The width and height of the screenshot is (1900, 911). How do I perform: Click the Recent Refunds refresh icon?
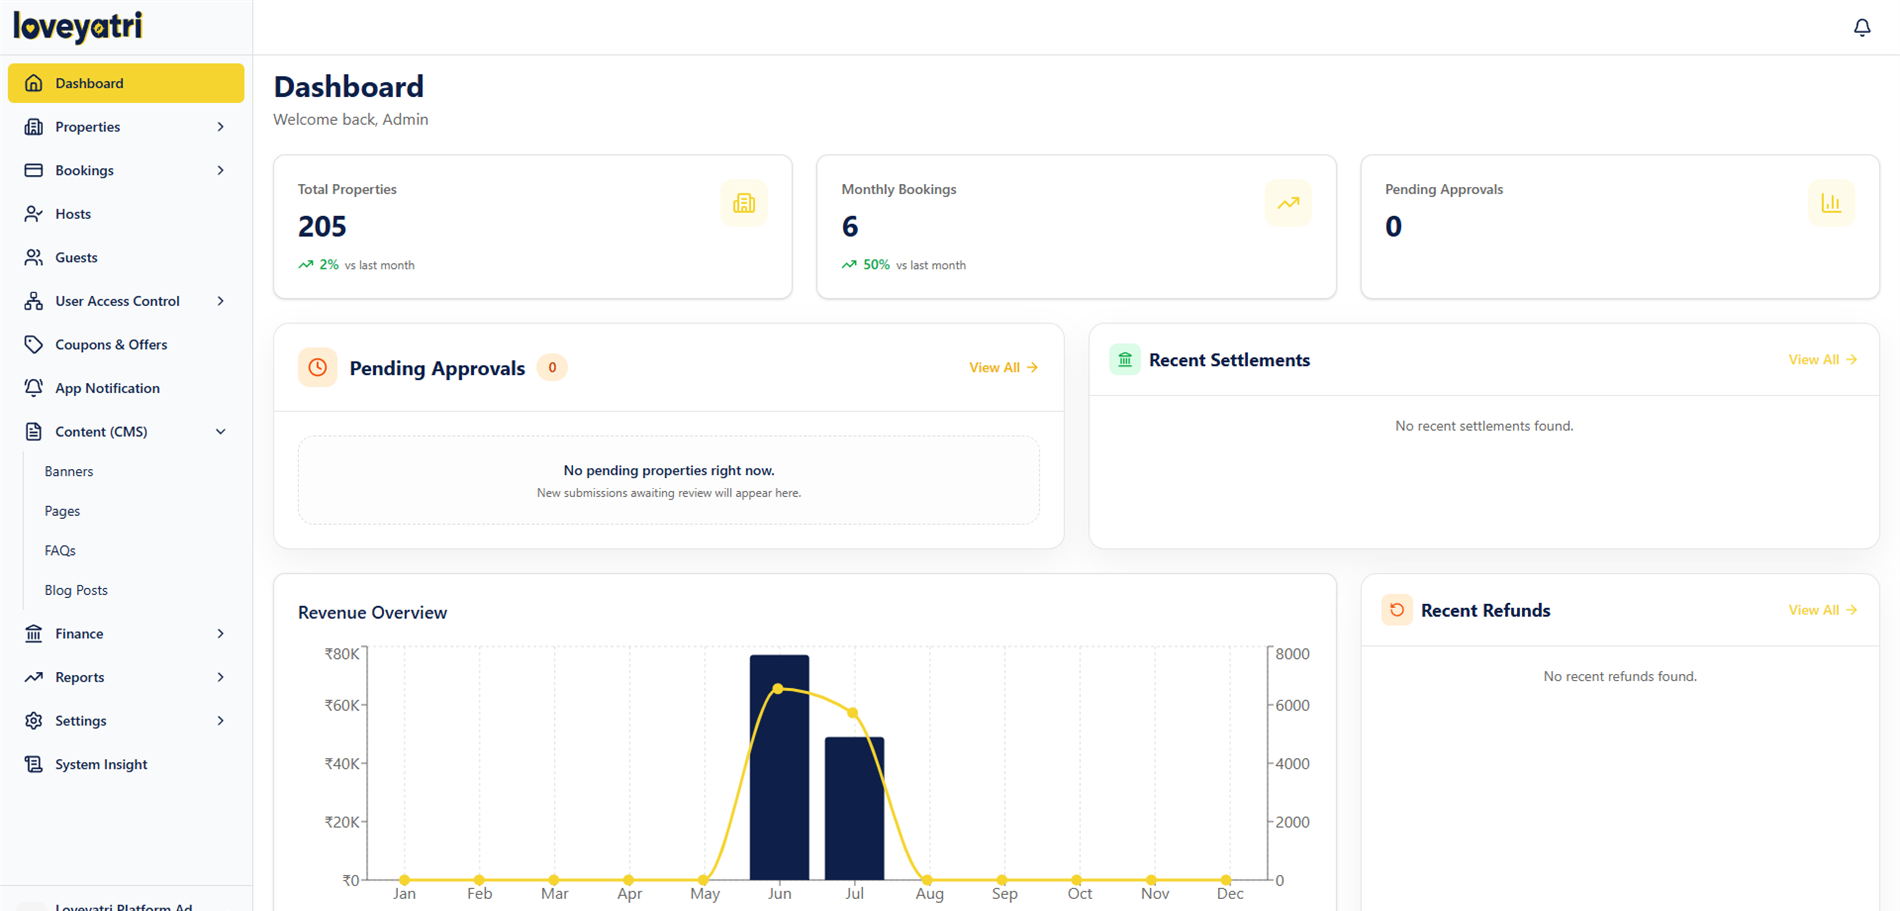pos(1397,610)
